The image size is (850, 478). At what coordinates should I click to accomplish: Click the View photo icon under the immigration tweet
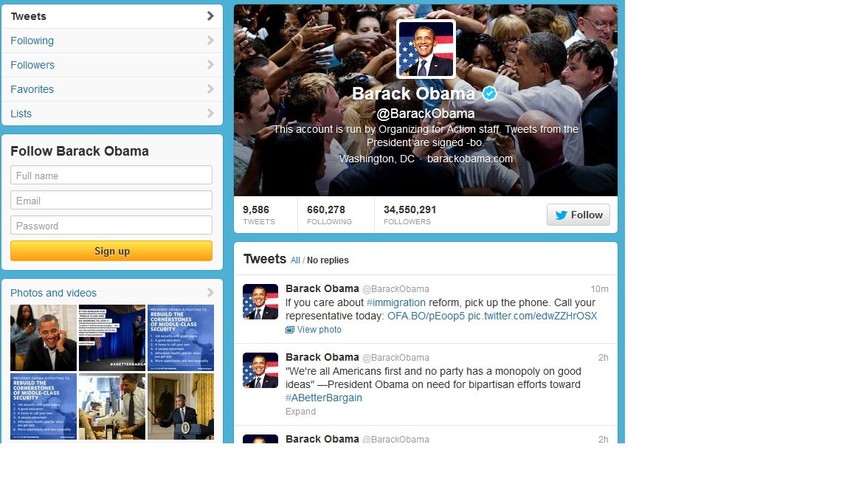[x=290, y=330]
